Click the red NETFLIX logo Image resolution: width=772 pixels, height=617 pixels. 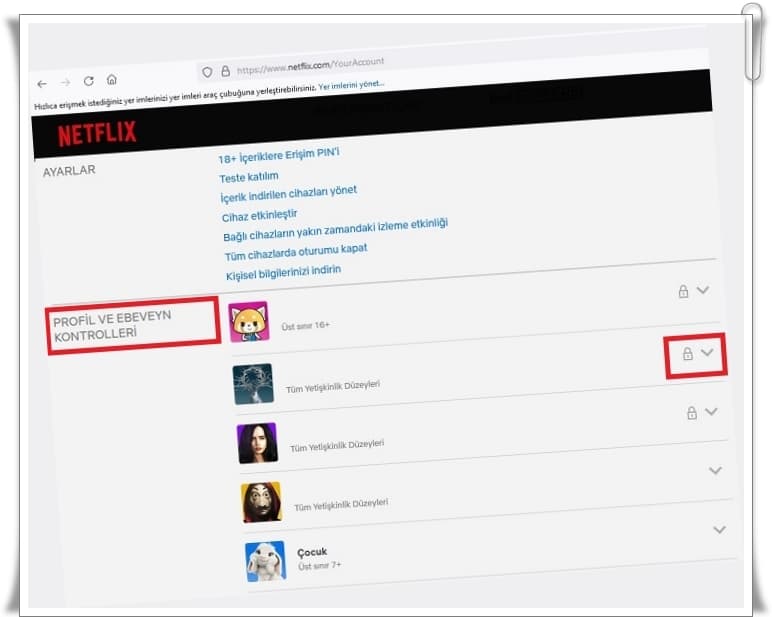coord(97,133)
